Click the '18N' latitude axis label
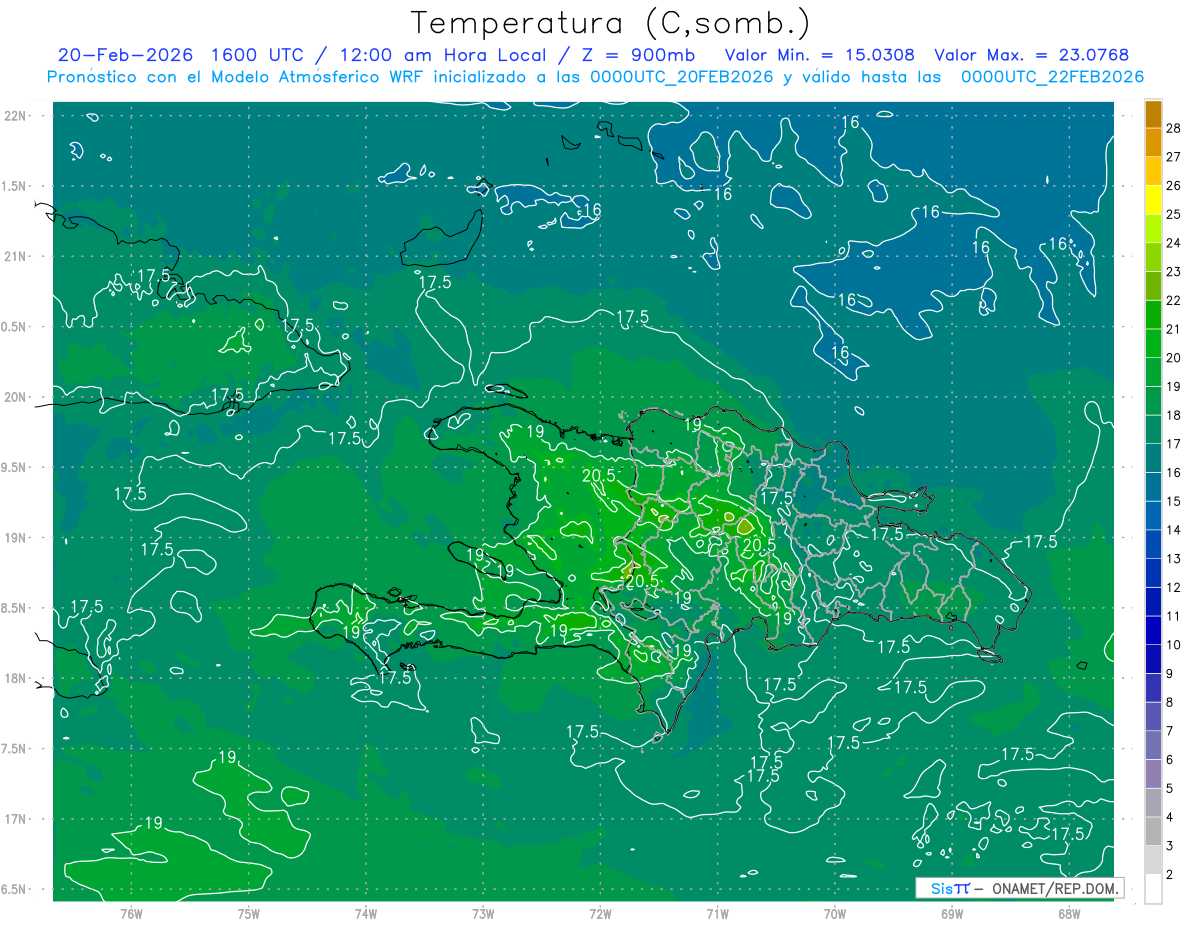 coord(16,678)
